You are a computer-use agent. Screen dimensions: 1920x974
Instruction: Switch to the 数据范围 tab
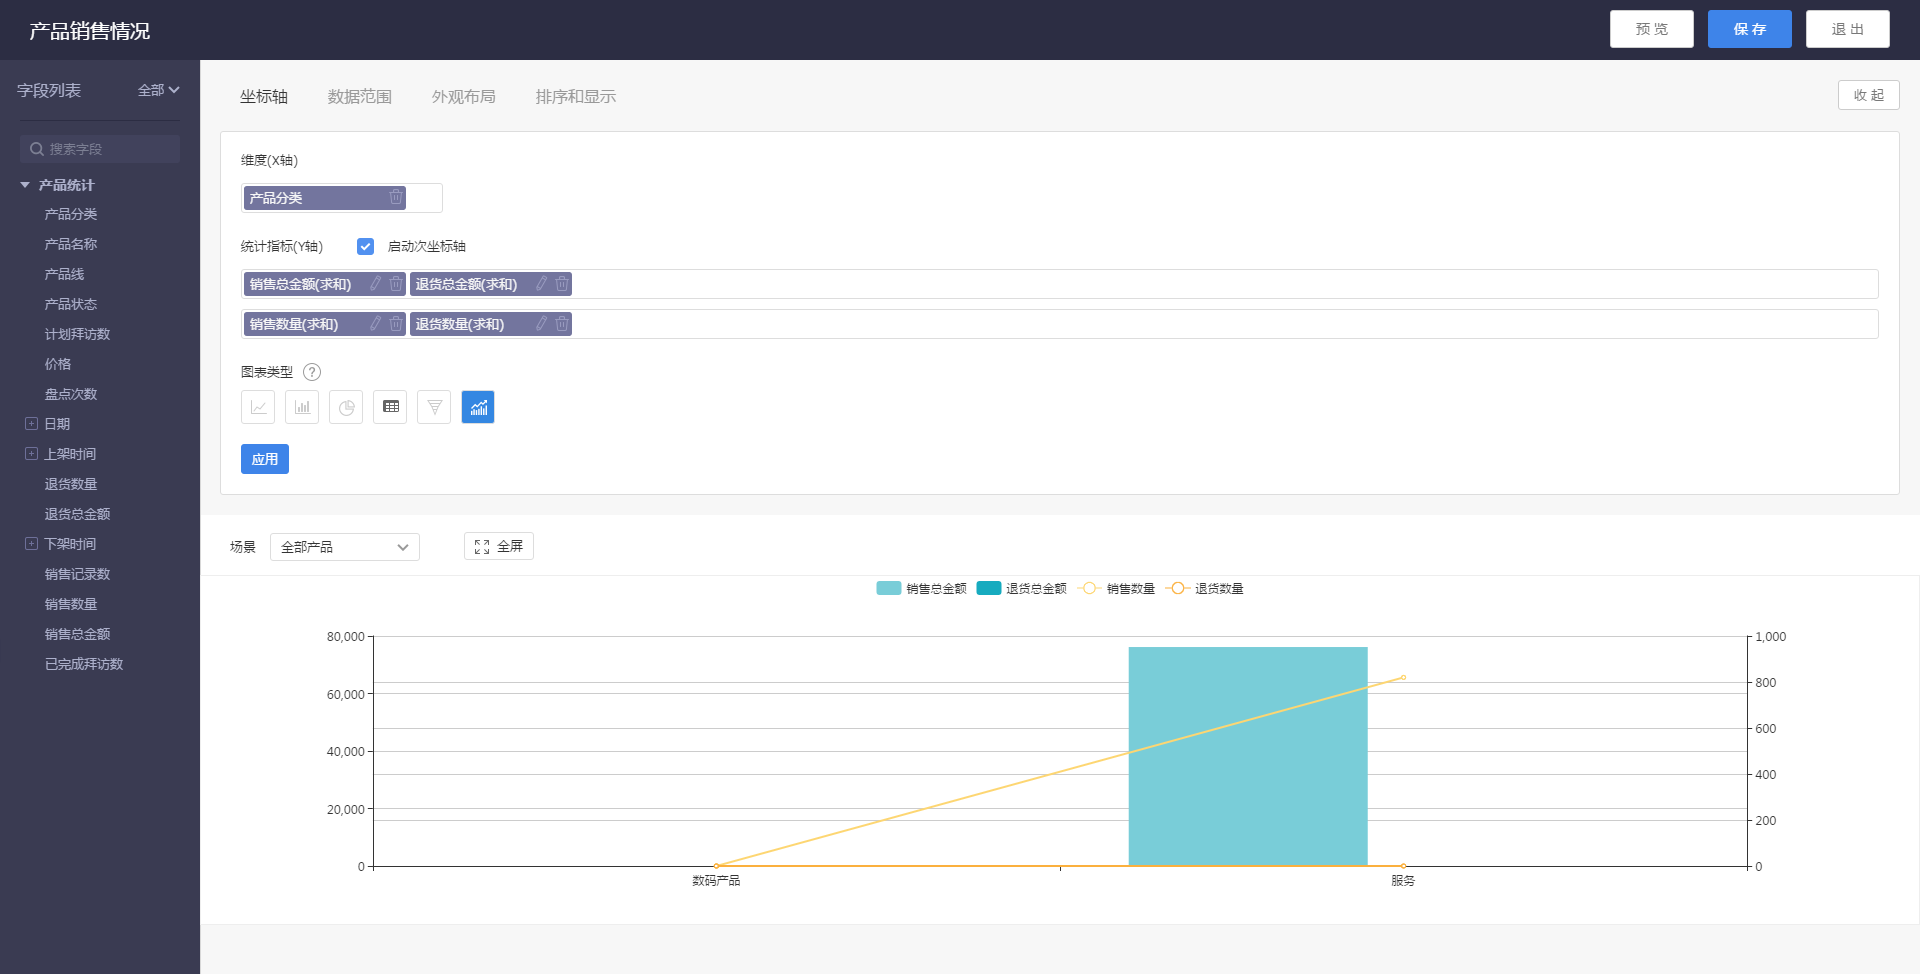click(x=360, y=96)
